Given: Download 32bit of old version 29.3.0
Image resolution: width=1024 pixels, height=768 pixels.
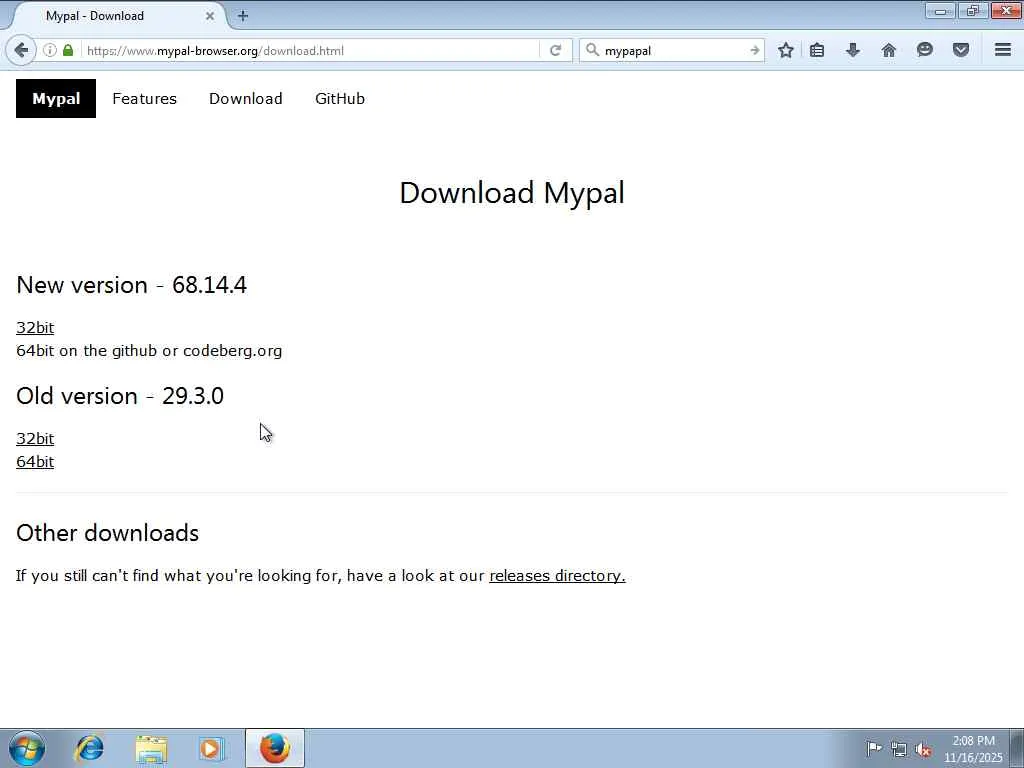Looking at the screenshot, I should pyautogui.click(x=35, y=438).
